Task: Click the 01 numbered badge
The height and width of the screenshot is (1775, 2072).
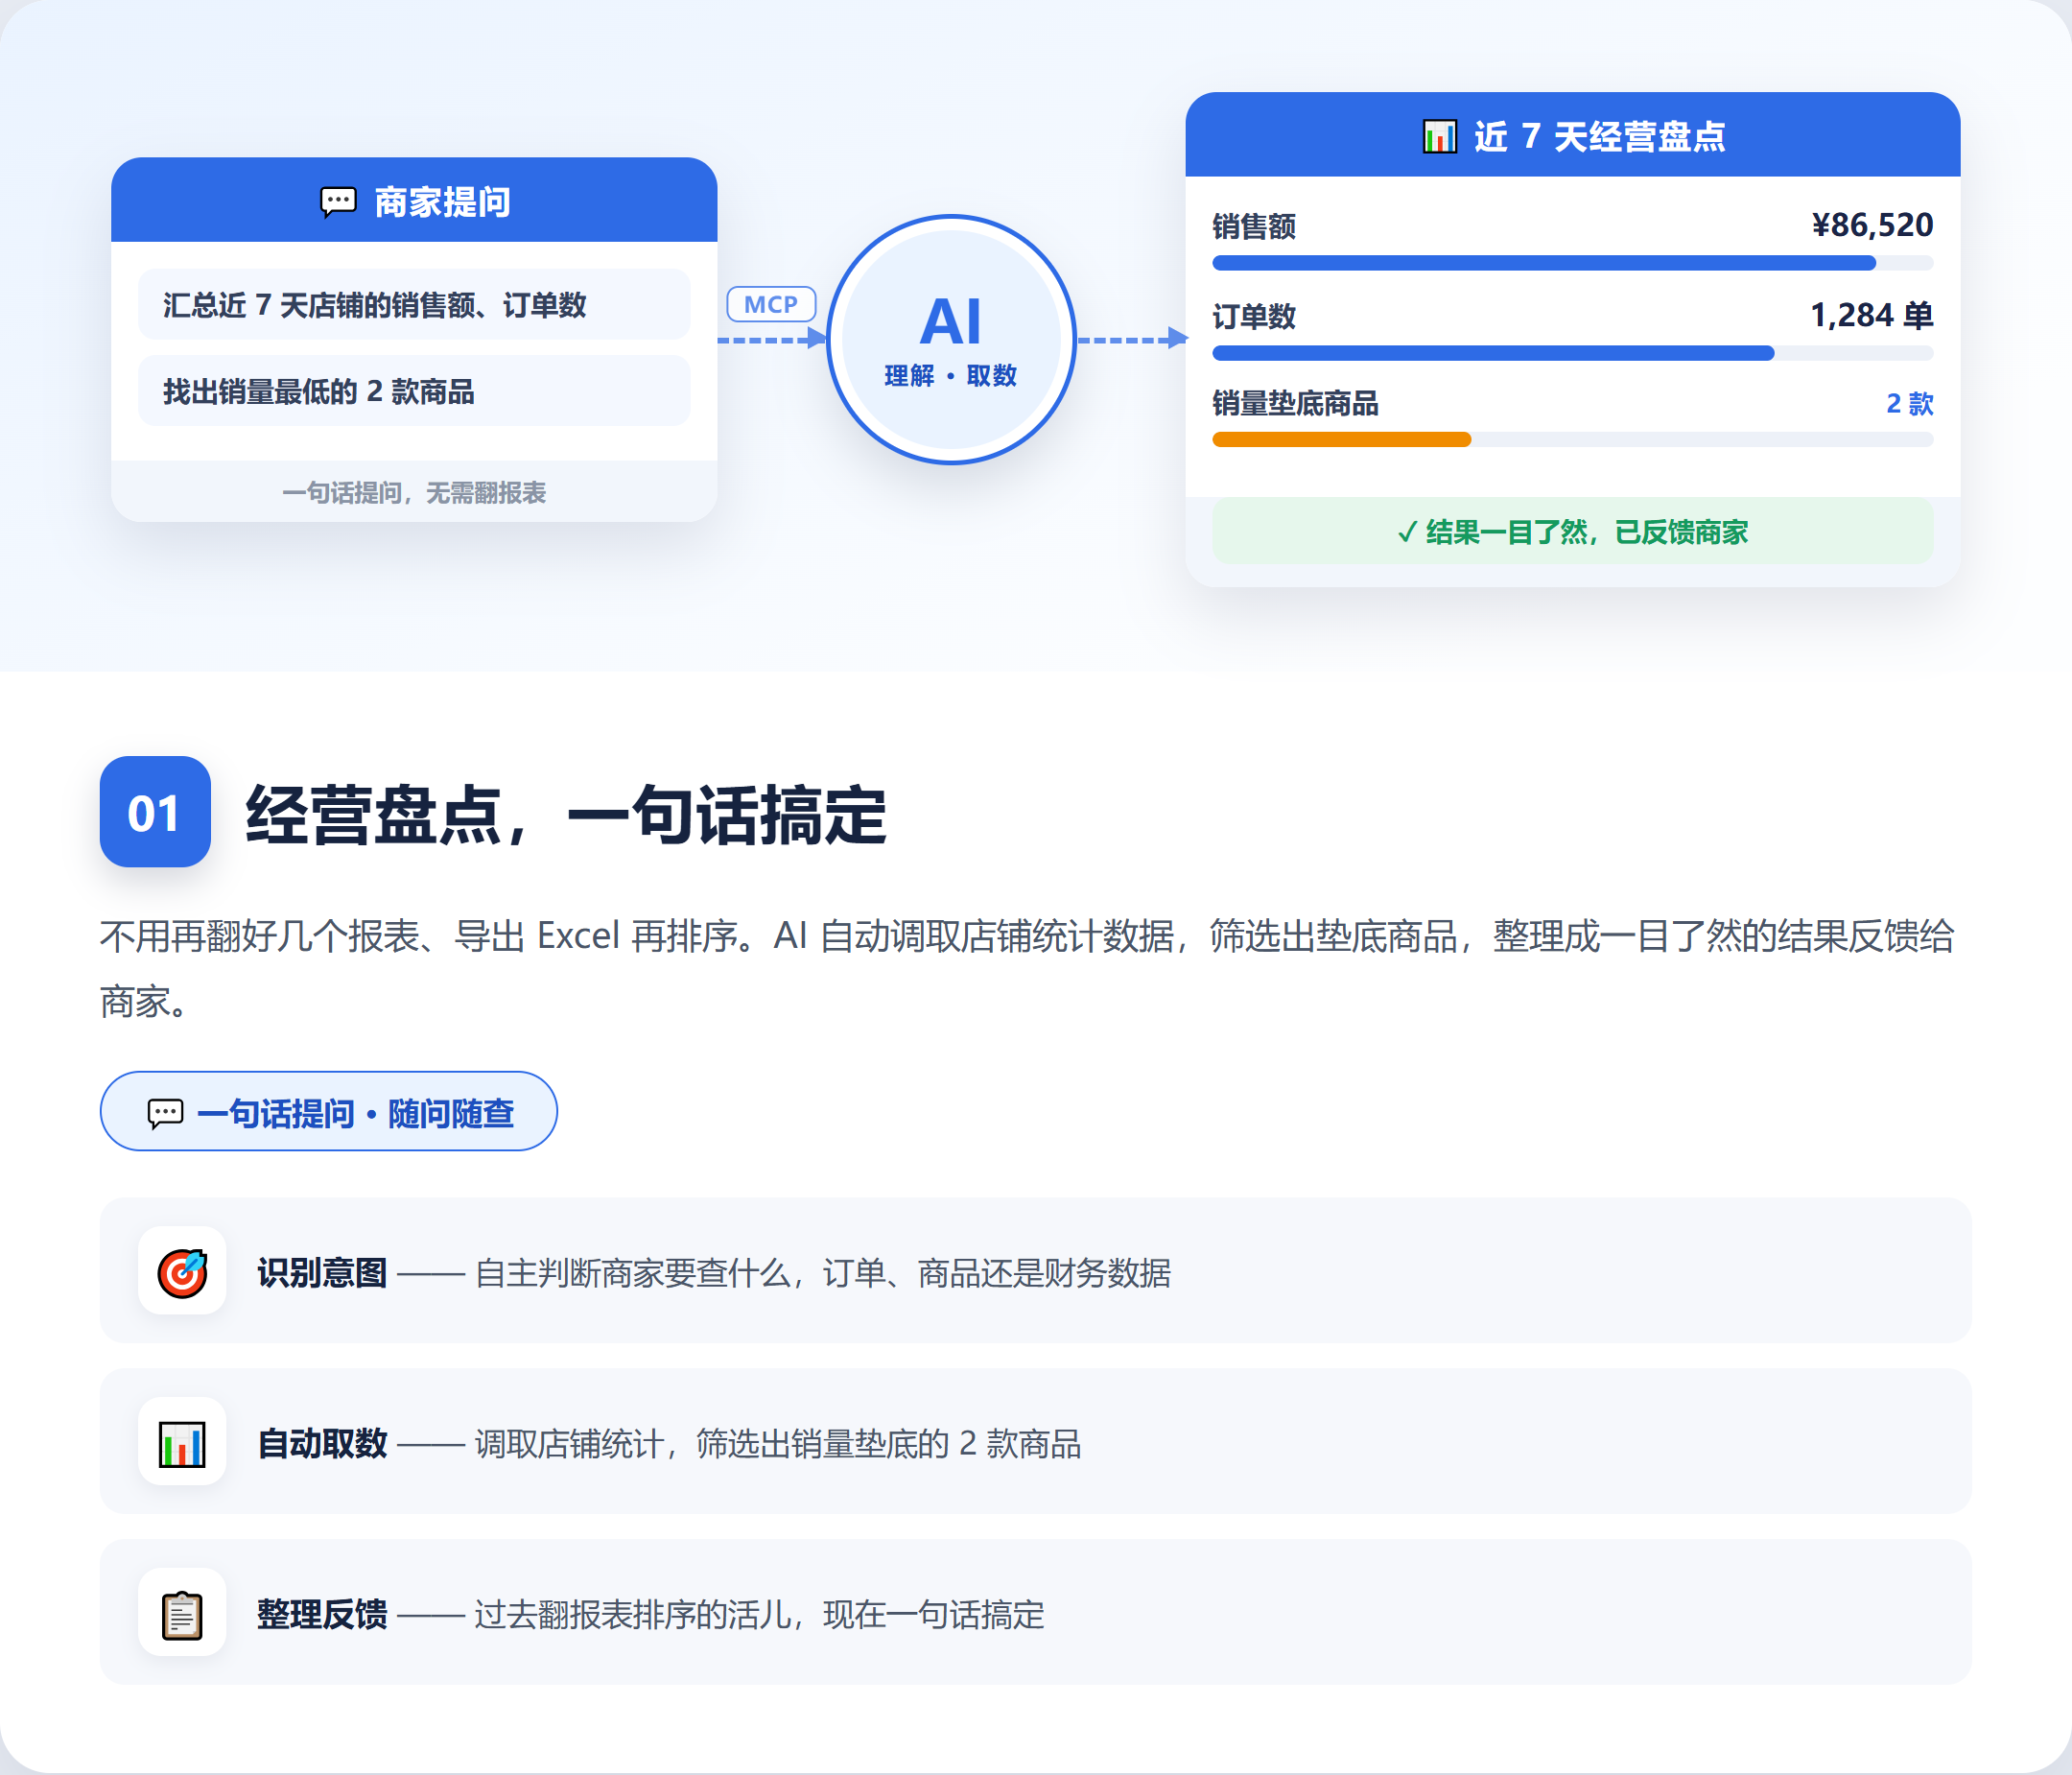Action: (155, 812)
